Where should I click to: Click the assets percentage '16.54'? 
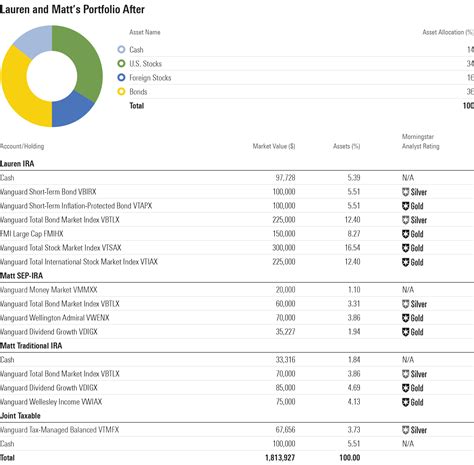(x=353, y=248)
